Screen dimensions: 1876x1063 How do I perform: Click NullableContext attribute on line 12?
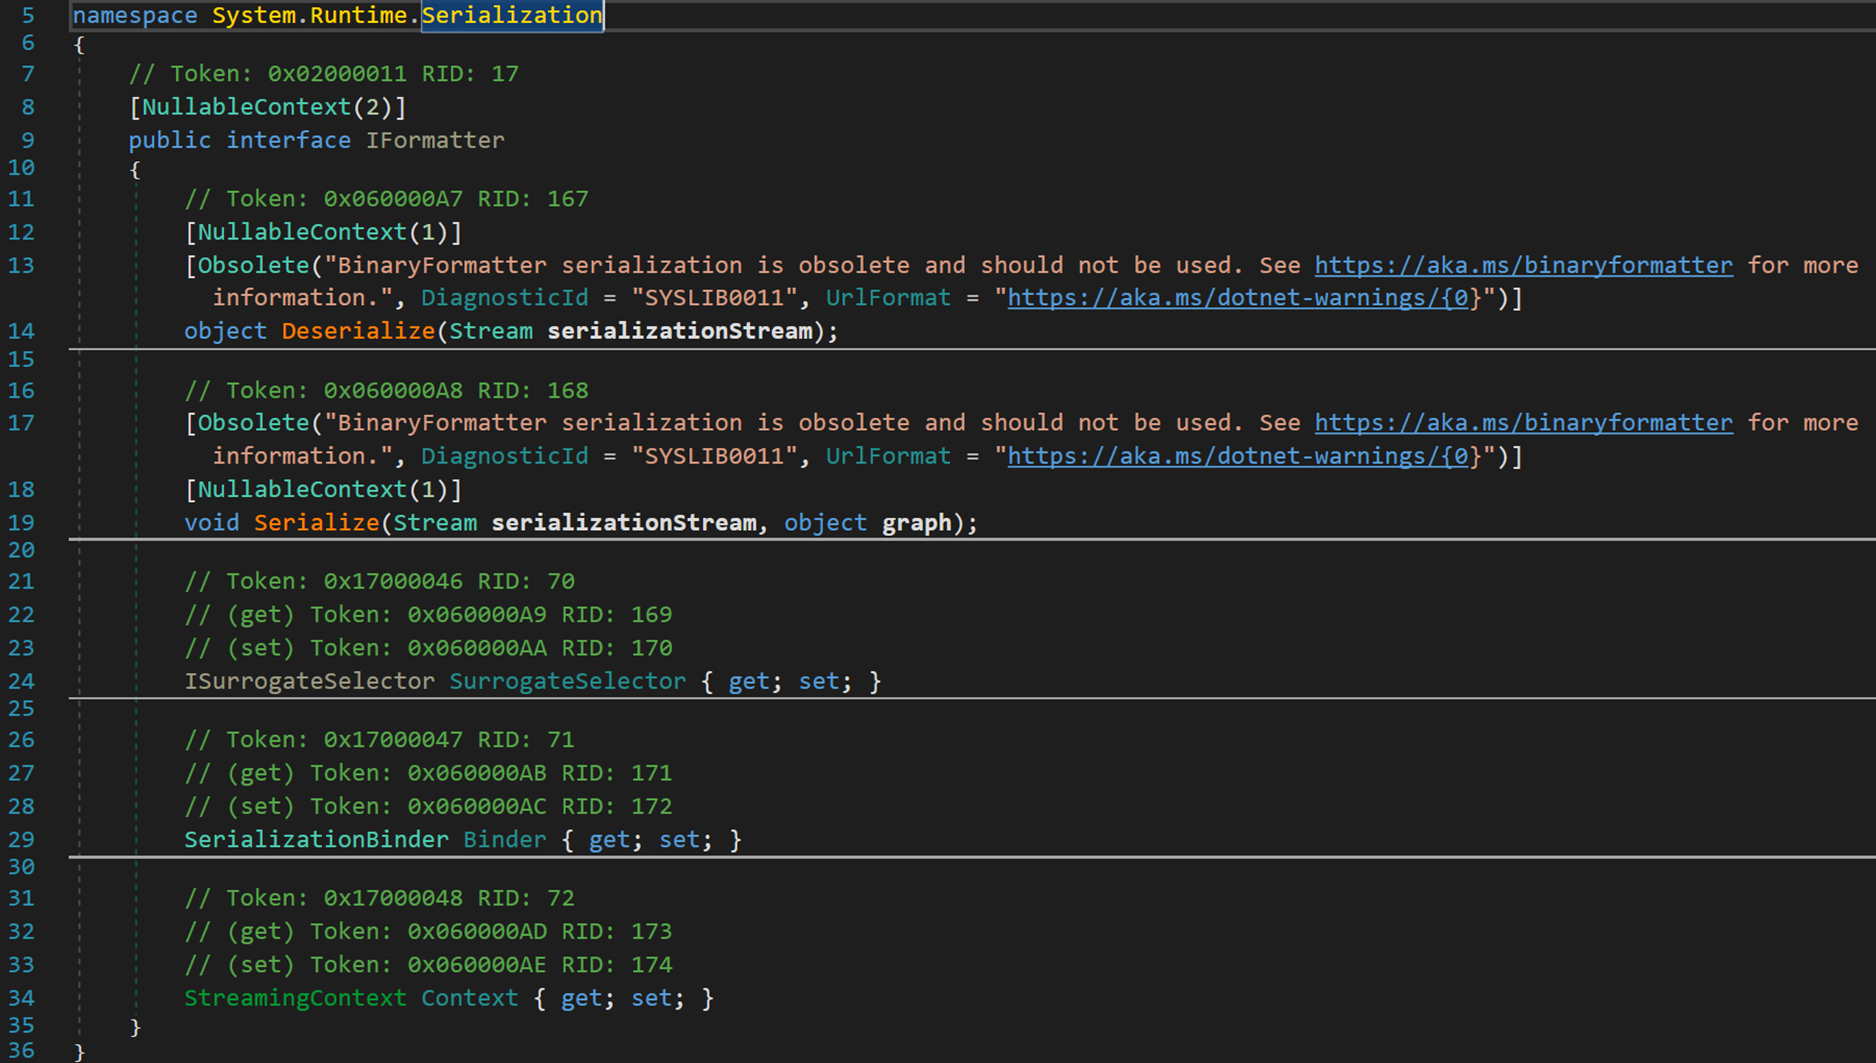tap(302, 232)
